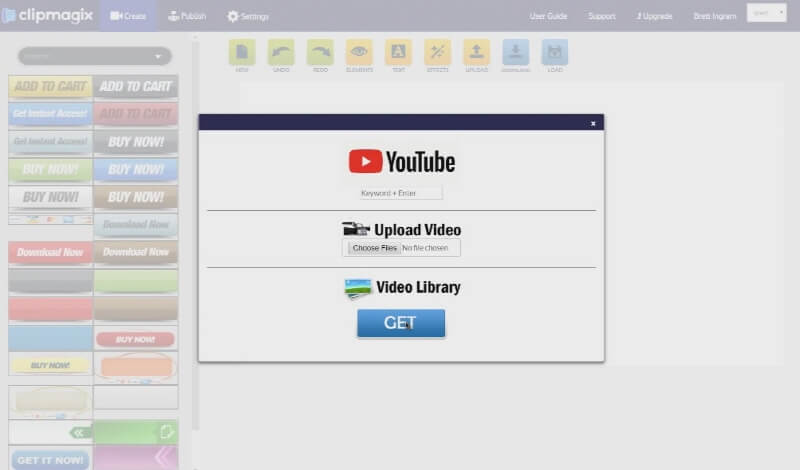Select the yellow ADD TO CART button graphic
The image size is (800, 470).
(50, 86)
